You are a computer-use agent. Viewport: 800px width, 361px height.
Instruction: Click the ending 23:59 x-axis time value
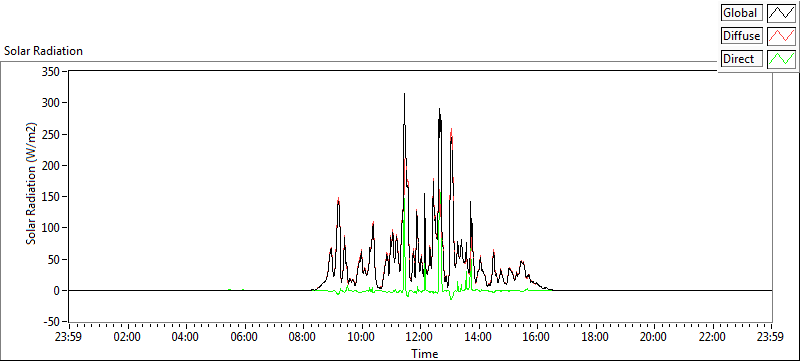(x=771, y=337)
